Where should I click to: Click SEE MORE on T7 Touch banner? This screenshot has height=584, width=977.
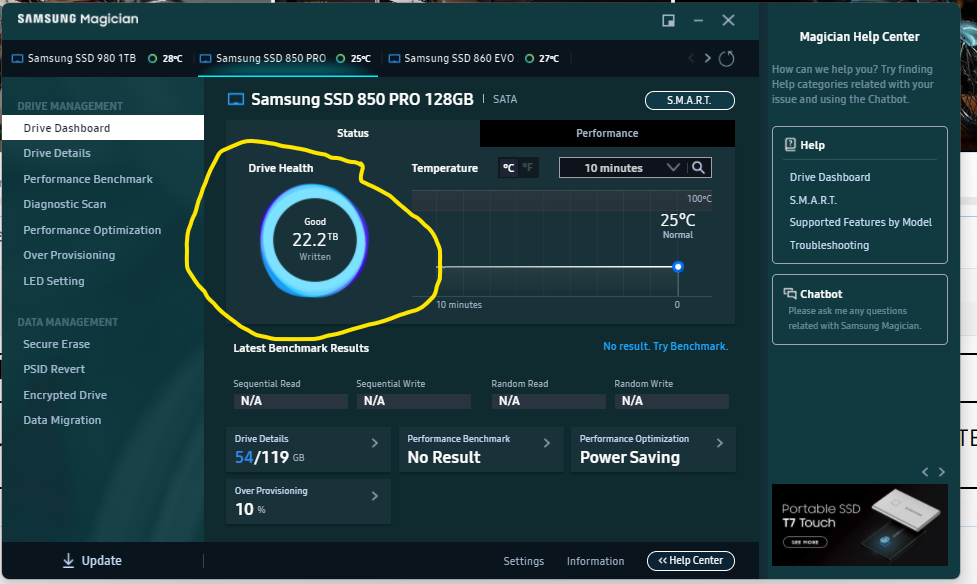[805, 542]
